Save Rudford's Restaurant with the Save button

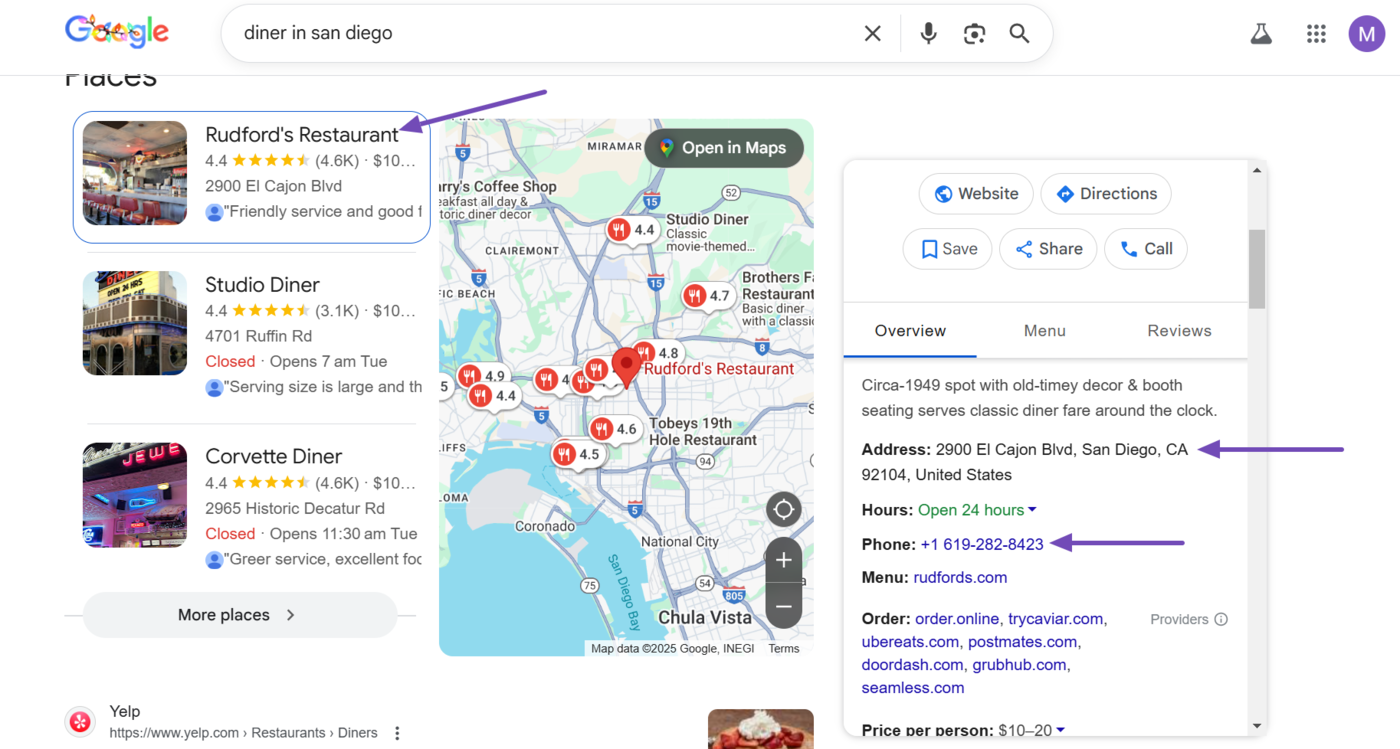(947, 248)
